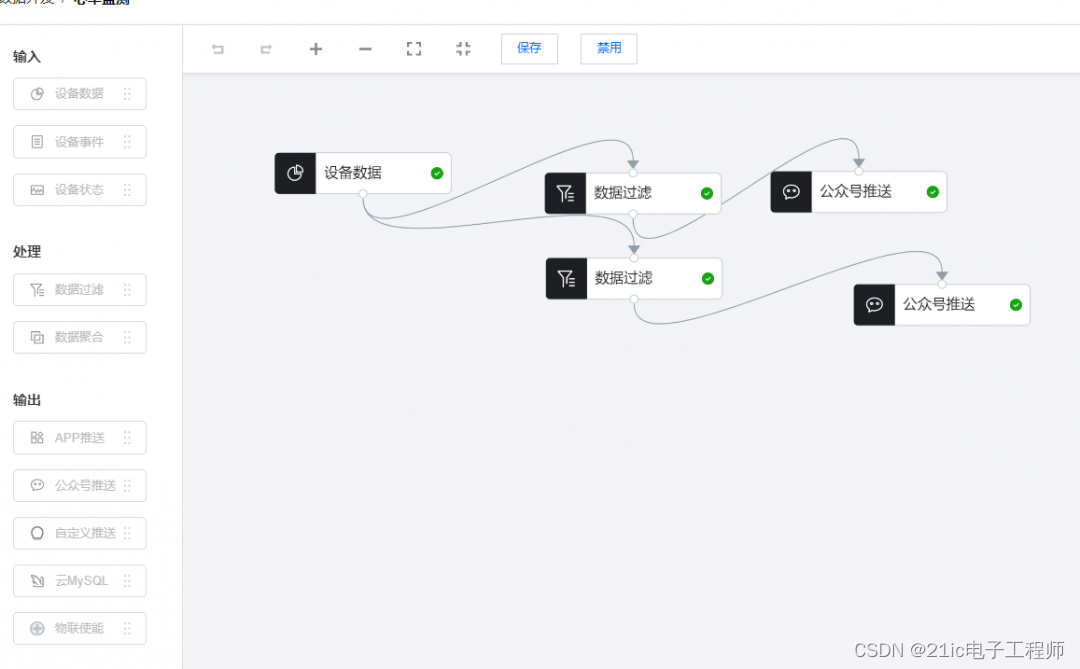Select the 自定义推送 output item
This screenshot has height=669, width=1080.
click(80, 533)
